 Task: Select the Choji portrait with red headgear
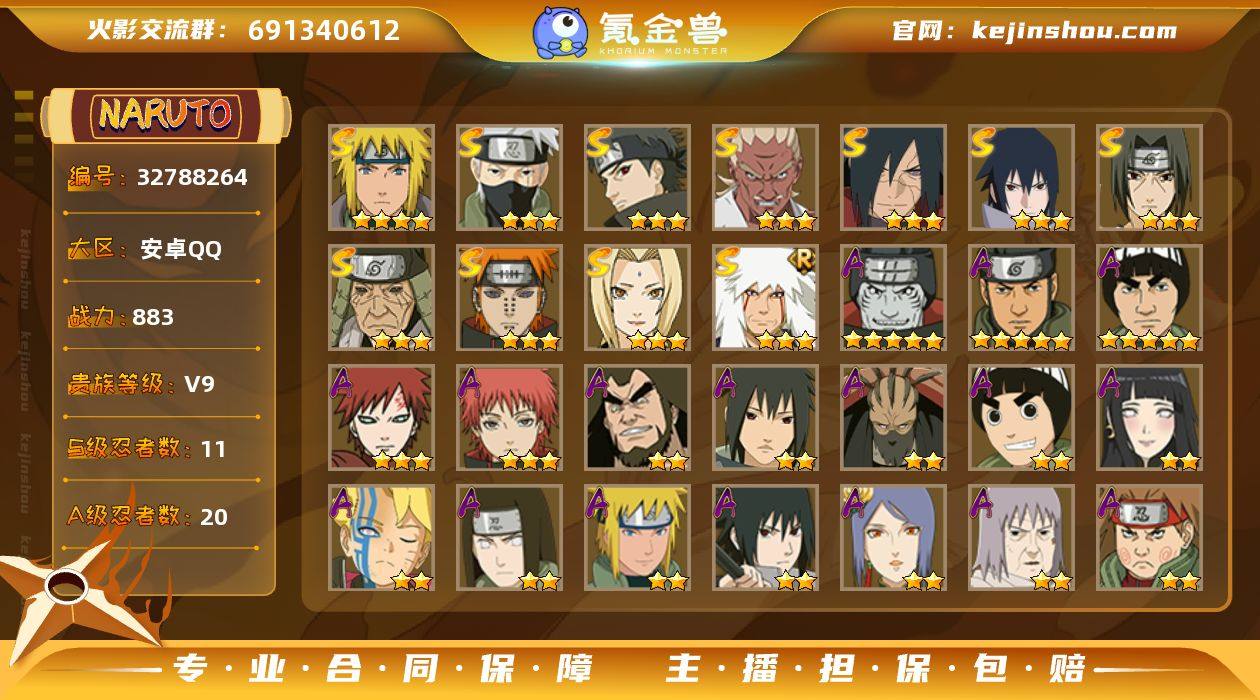(1149, 538)
